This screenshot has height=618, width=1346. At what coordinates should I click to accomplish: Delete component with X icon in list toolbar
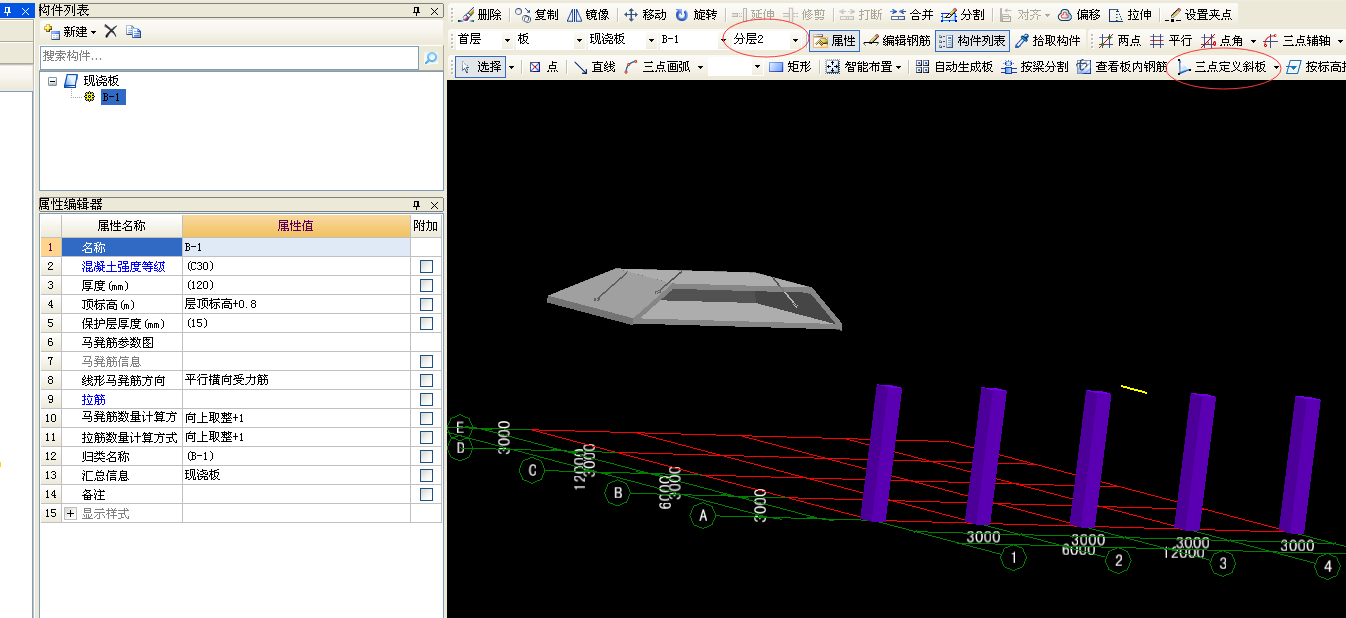point(111,32)
